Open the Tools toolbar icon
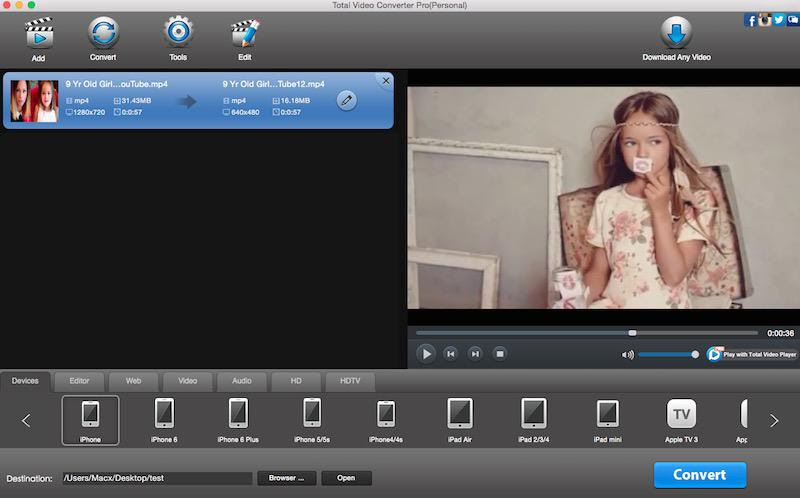 [178, 32]
